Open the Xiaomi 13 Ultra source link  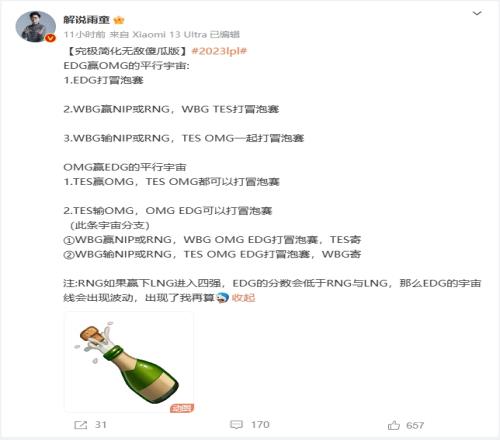[169, 35]
